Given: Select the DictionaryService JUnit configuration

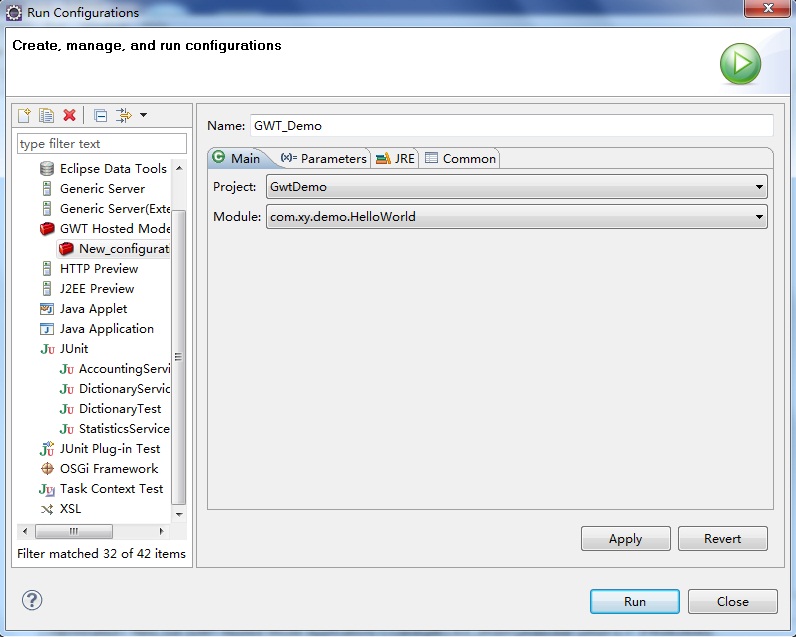Looking at the screenshot, I should (x=124, y=389).
